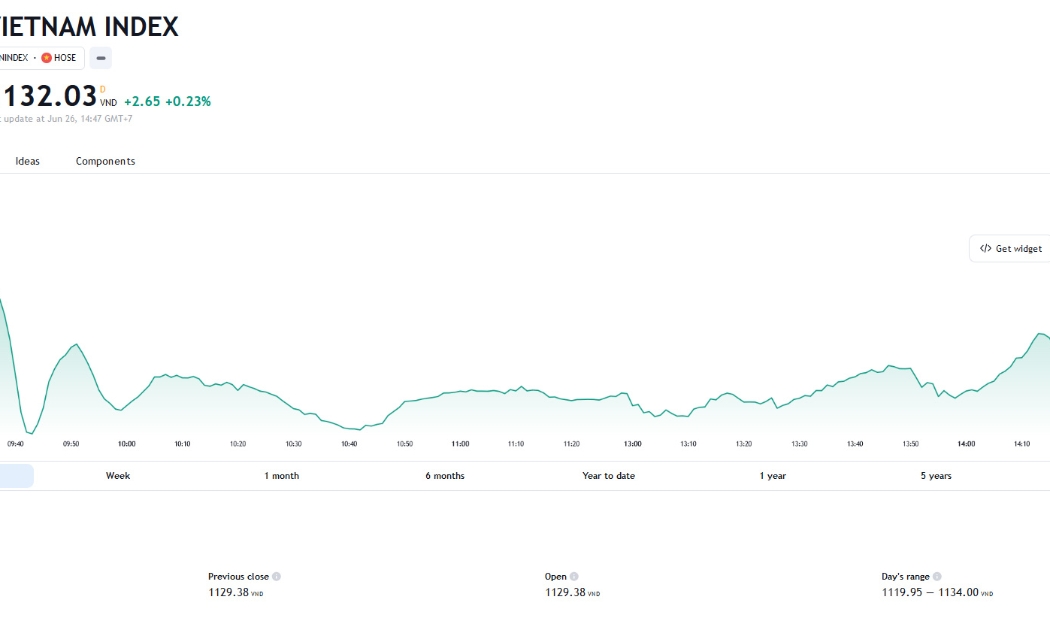Click the VIETNAM INDEX heading
The image size is (1050, 630).
point(89,27)
